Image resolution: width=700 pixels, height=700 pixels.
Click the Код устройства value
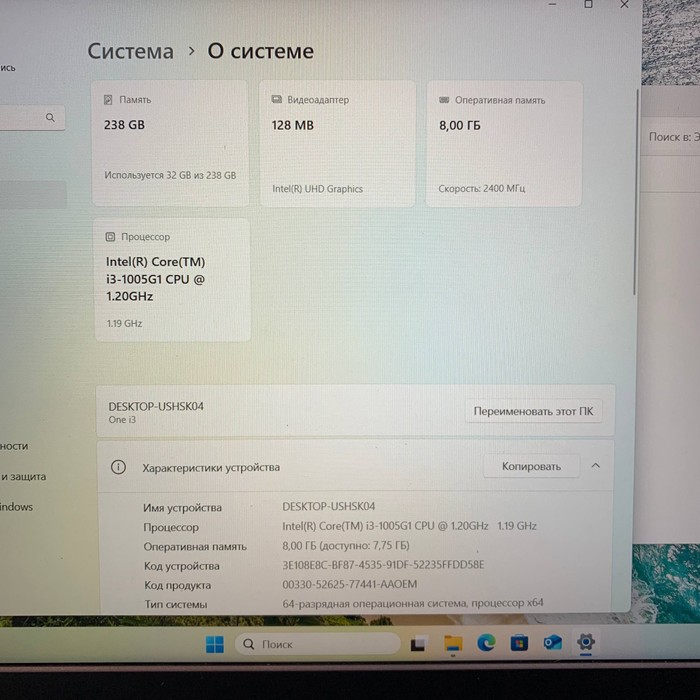pyautogui.click(x=383, y=565)
